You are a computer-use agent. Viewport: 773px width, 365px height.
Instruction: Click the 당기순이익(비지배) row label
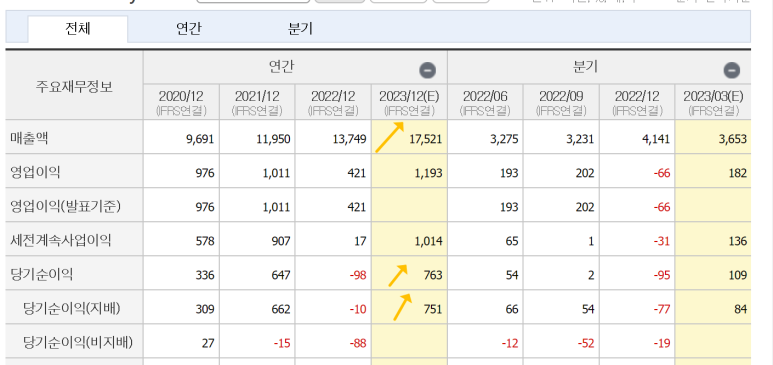(x=78, y=342)
